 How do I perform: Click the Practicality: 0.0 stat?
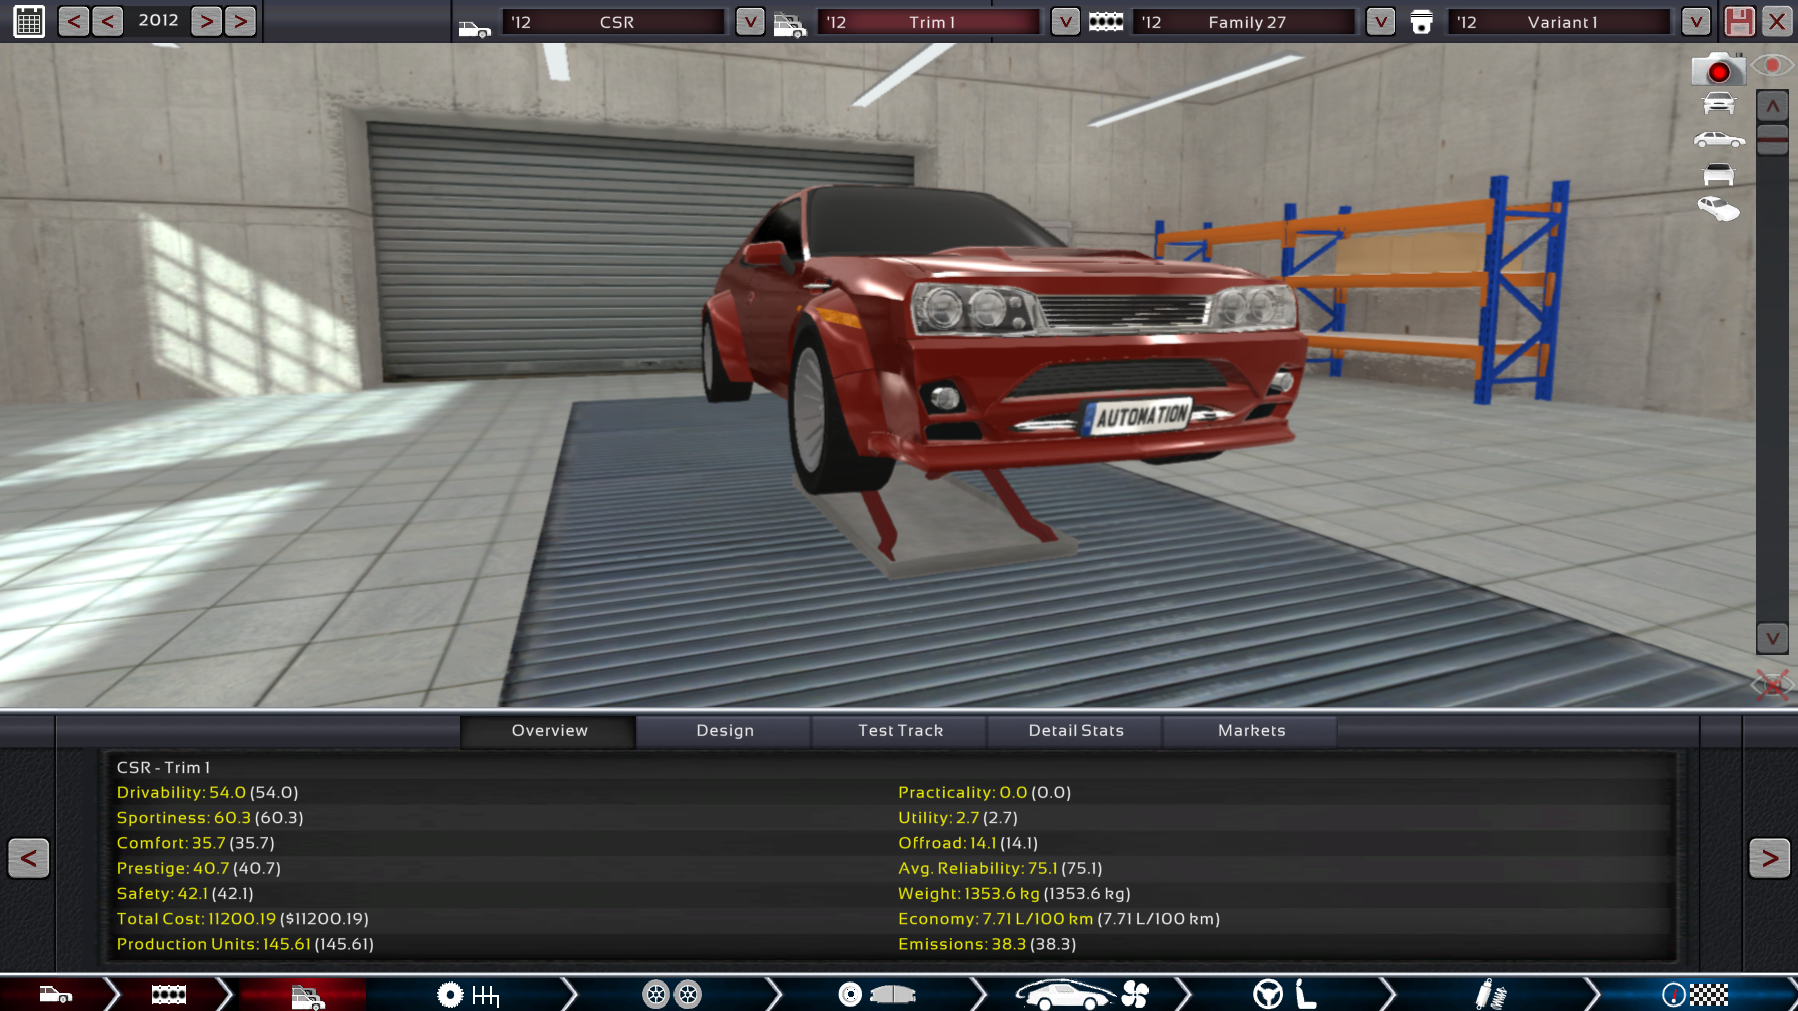(x=984, y=793)
